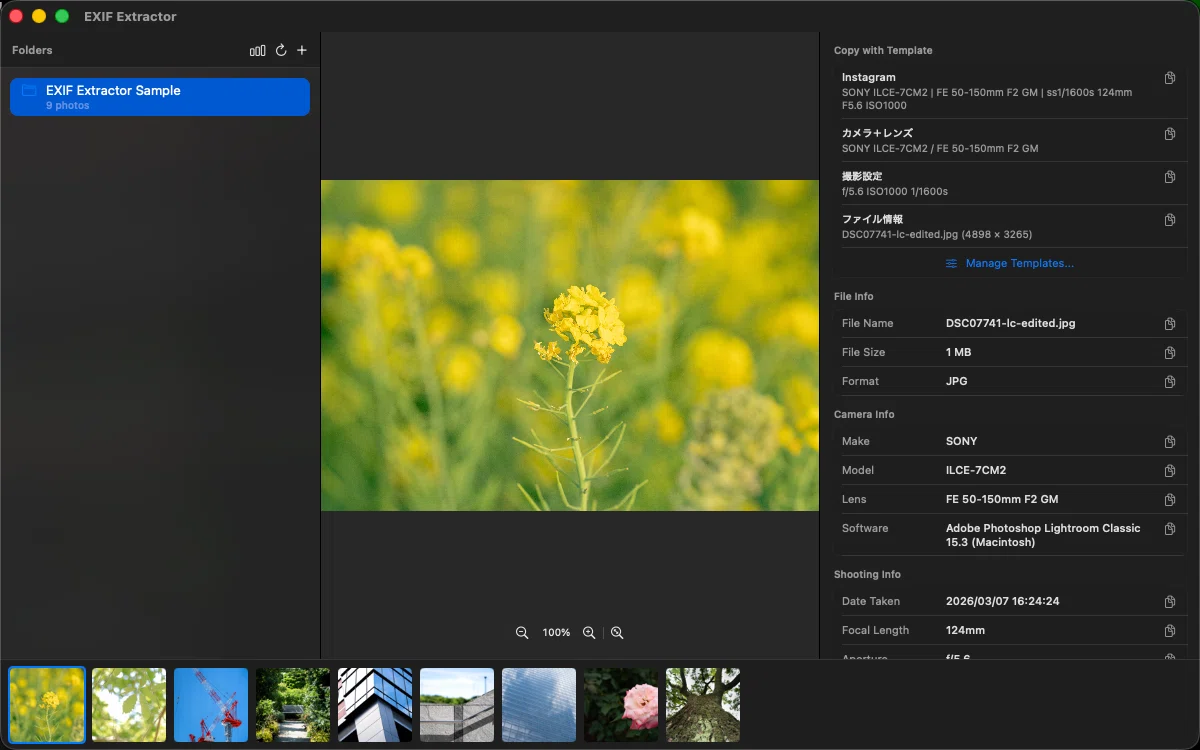Open the tree trunk thumbnail

(x=703, y=705)
